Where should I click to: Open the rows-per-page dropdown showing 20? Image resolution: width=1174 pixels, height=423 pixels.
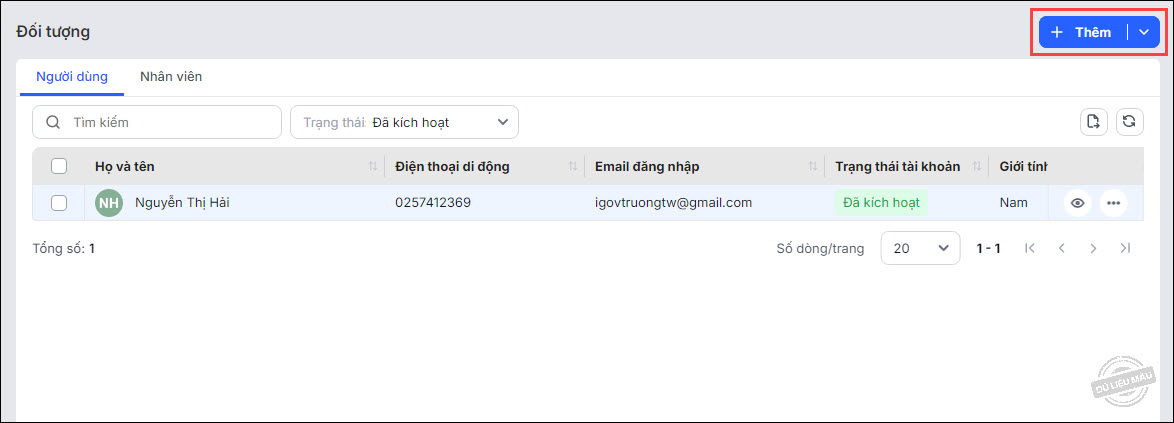click(x=920, y=248)
